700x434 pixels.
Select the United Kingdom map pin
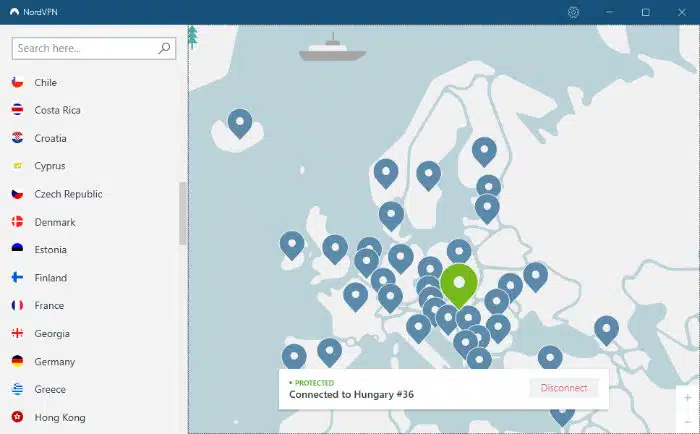coord(335,249)
